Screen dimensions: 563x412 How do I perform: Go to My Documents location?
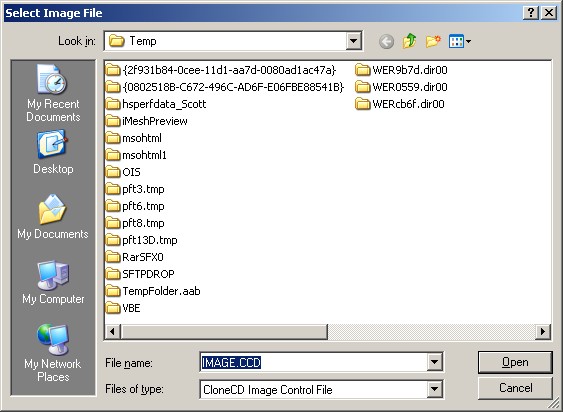pos(53,217)
